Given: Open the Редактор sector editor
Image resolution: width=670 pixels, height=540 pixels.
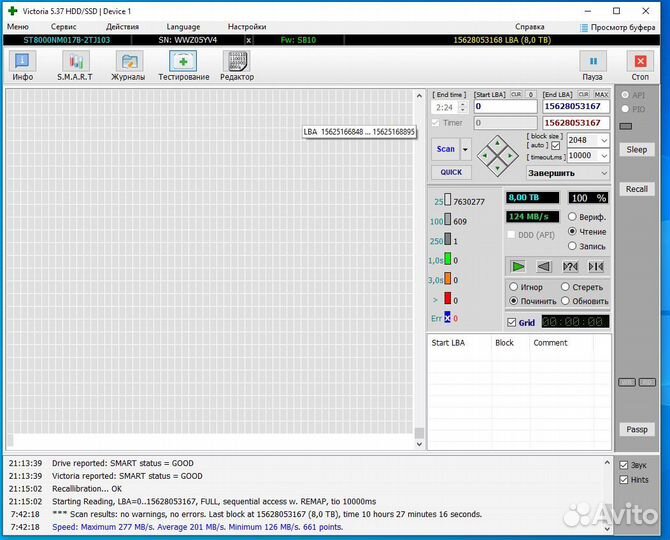Looking at the screenshot, I should pos(237,65).
